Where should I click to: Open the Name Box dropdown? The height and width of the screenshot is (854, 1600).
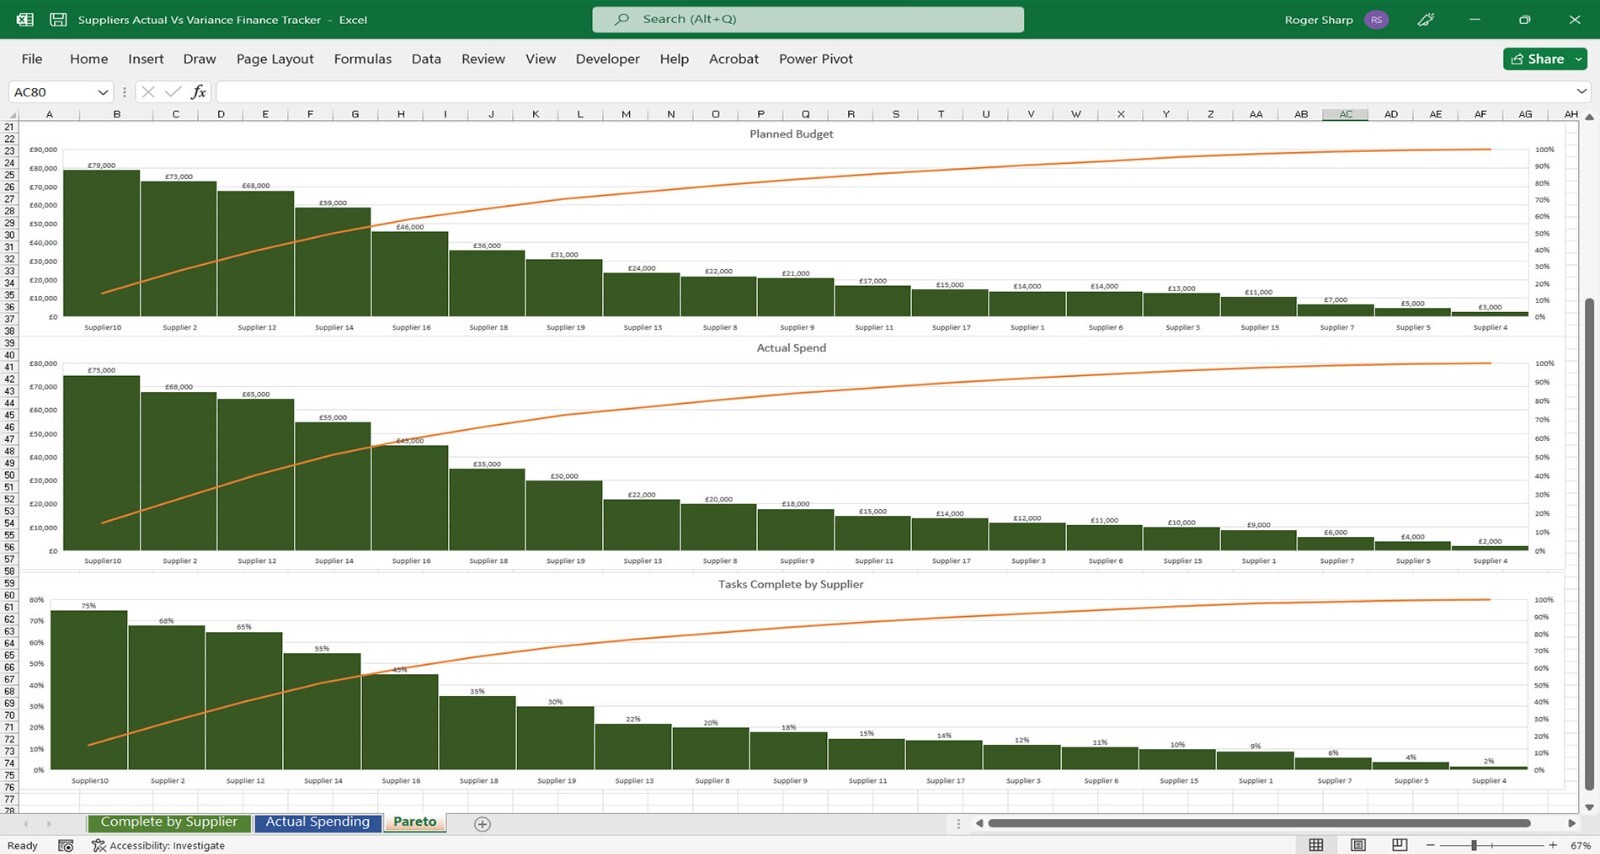tap(102, 92)
